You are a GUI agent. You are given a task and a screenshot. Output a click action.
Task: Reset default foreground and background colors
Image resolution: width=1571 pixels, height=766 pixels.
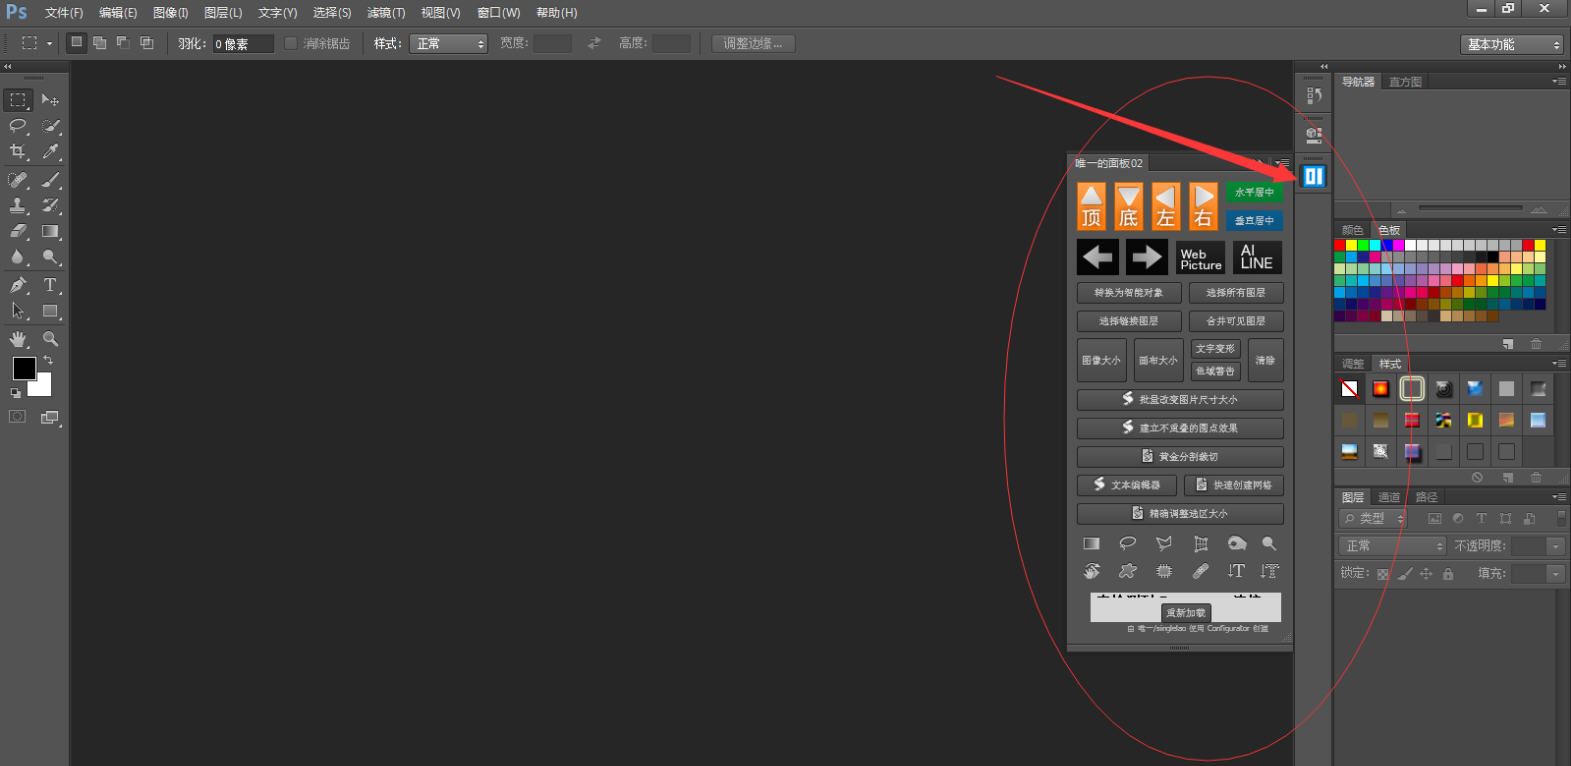pos(16,393)
